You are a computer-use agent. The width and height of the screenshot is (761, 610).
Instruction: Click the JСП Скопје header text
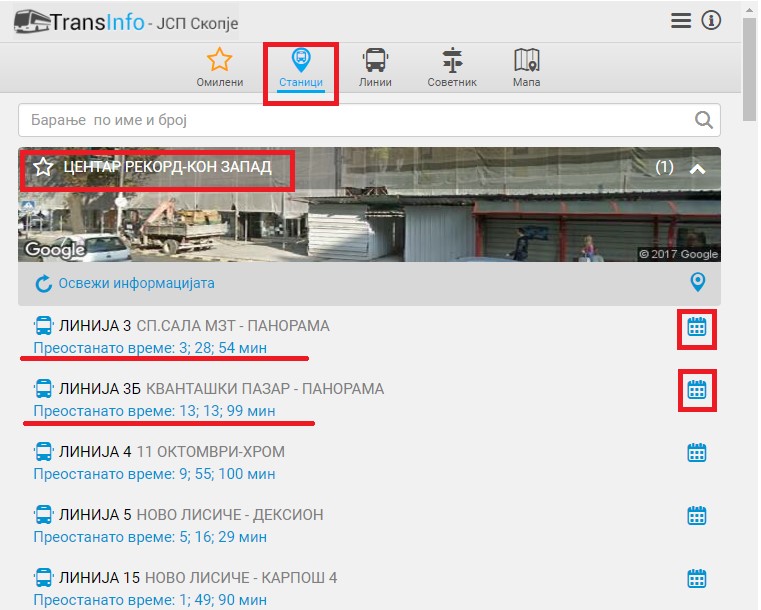click(197, 23)
